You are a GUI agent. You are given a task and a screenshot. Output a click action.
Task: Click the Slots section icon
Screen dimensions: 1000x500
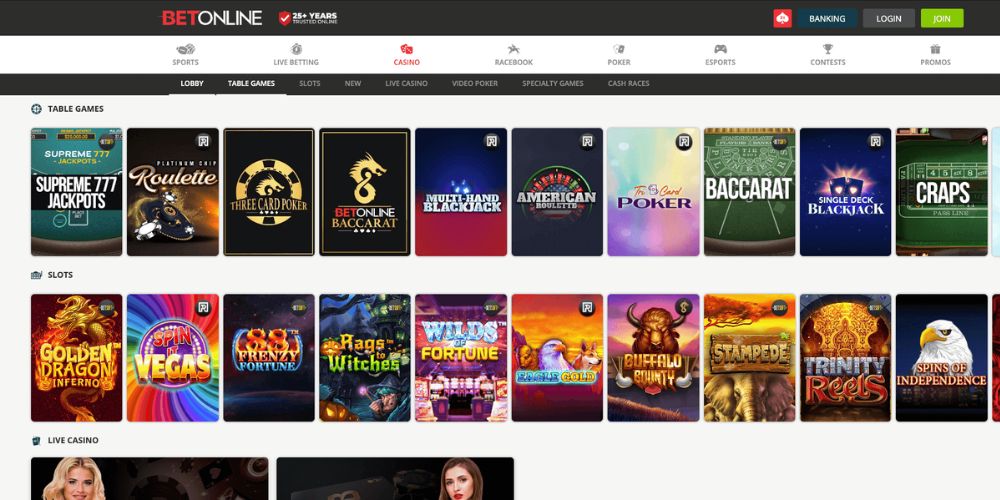[36, 275]
